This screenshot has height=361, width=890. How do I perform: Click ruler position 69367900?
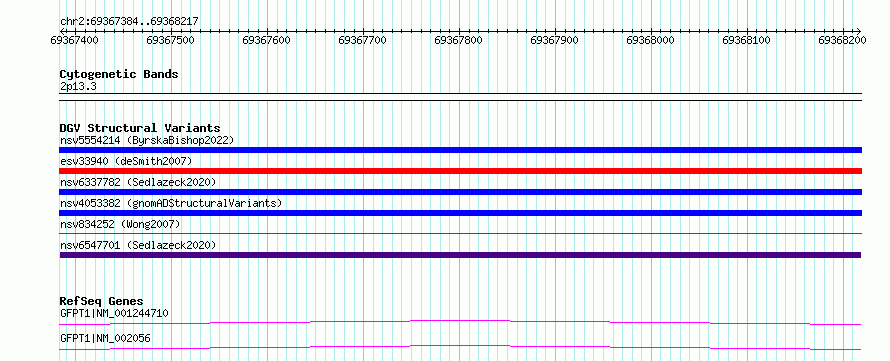coord(555,40)
